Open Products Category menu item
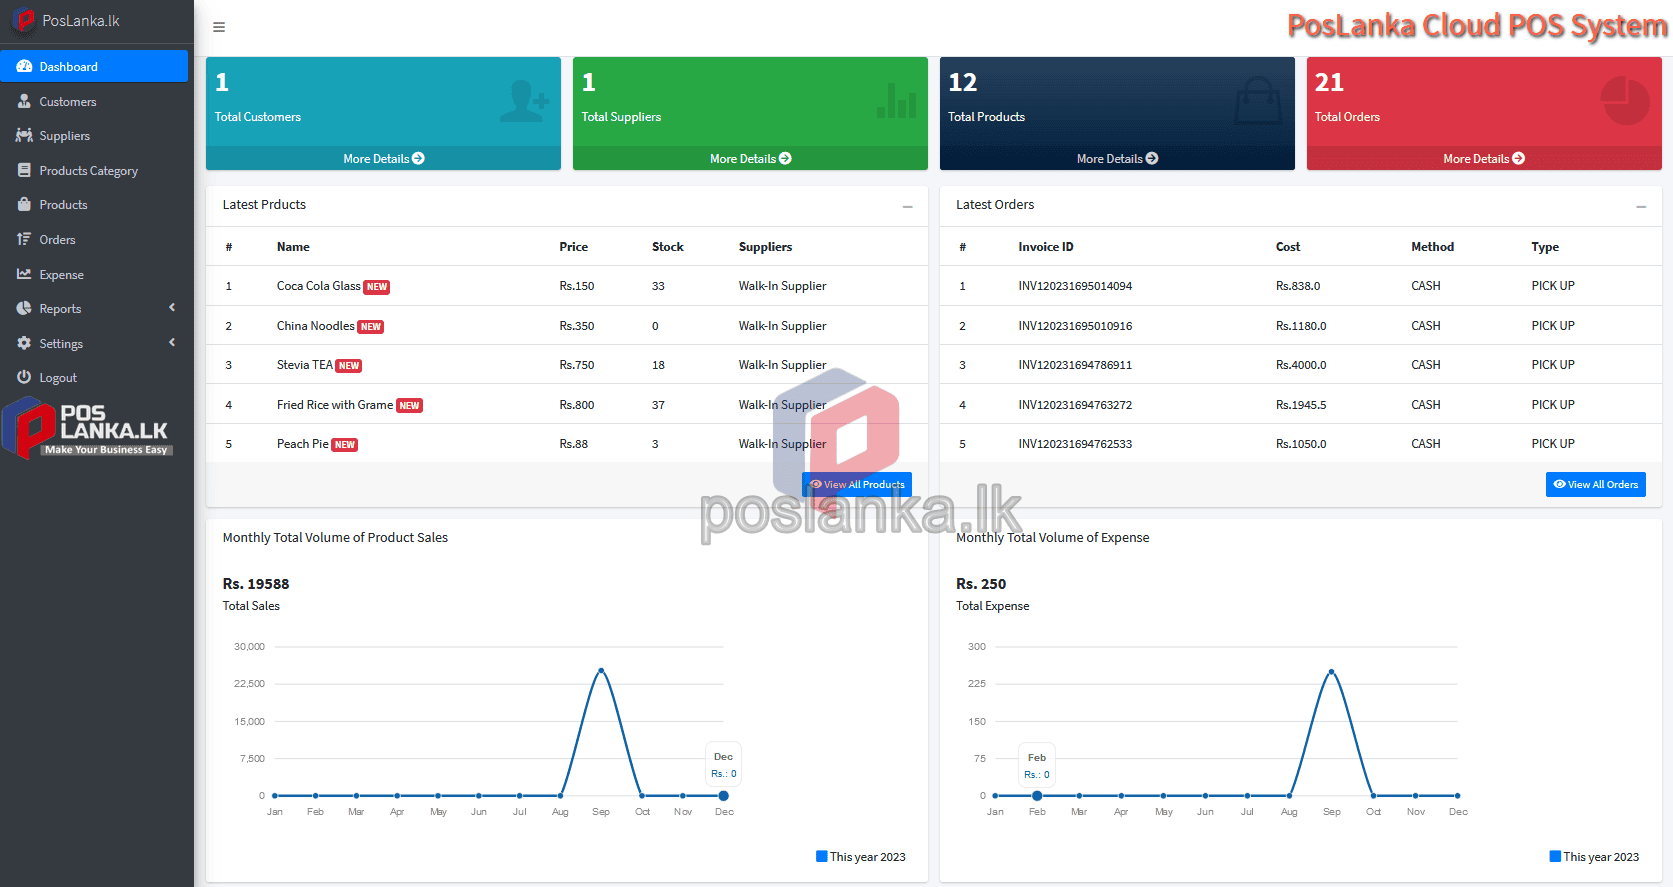The image size is (1673, 887). tap(94, 170)
